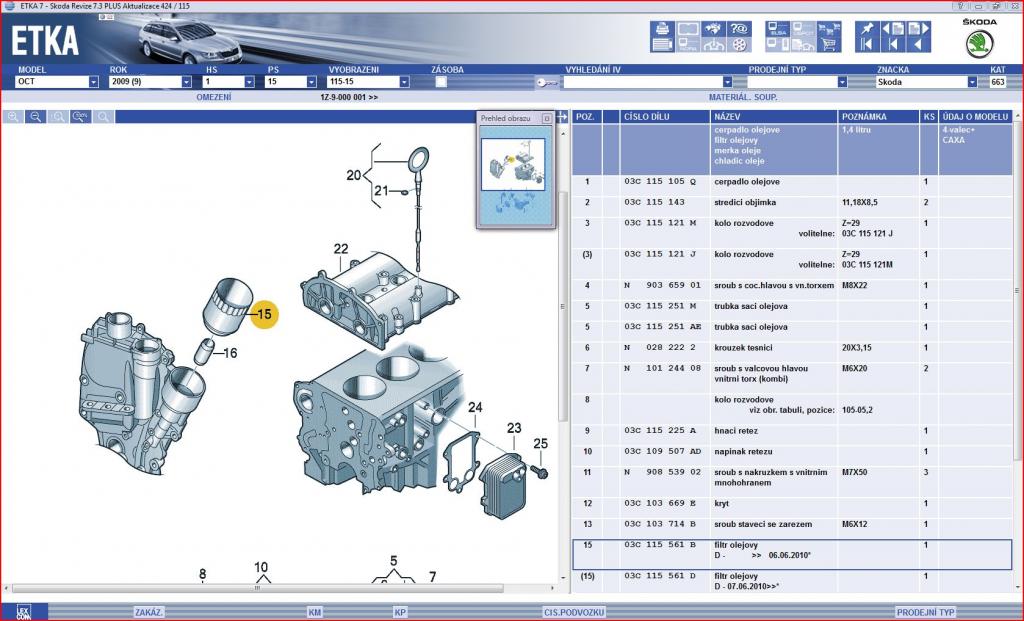Viewport: 1024px width, 621px height.
Task: Click the key icon beside the search field
Action: click(547, 83)
